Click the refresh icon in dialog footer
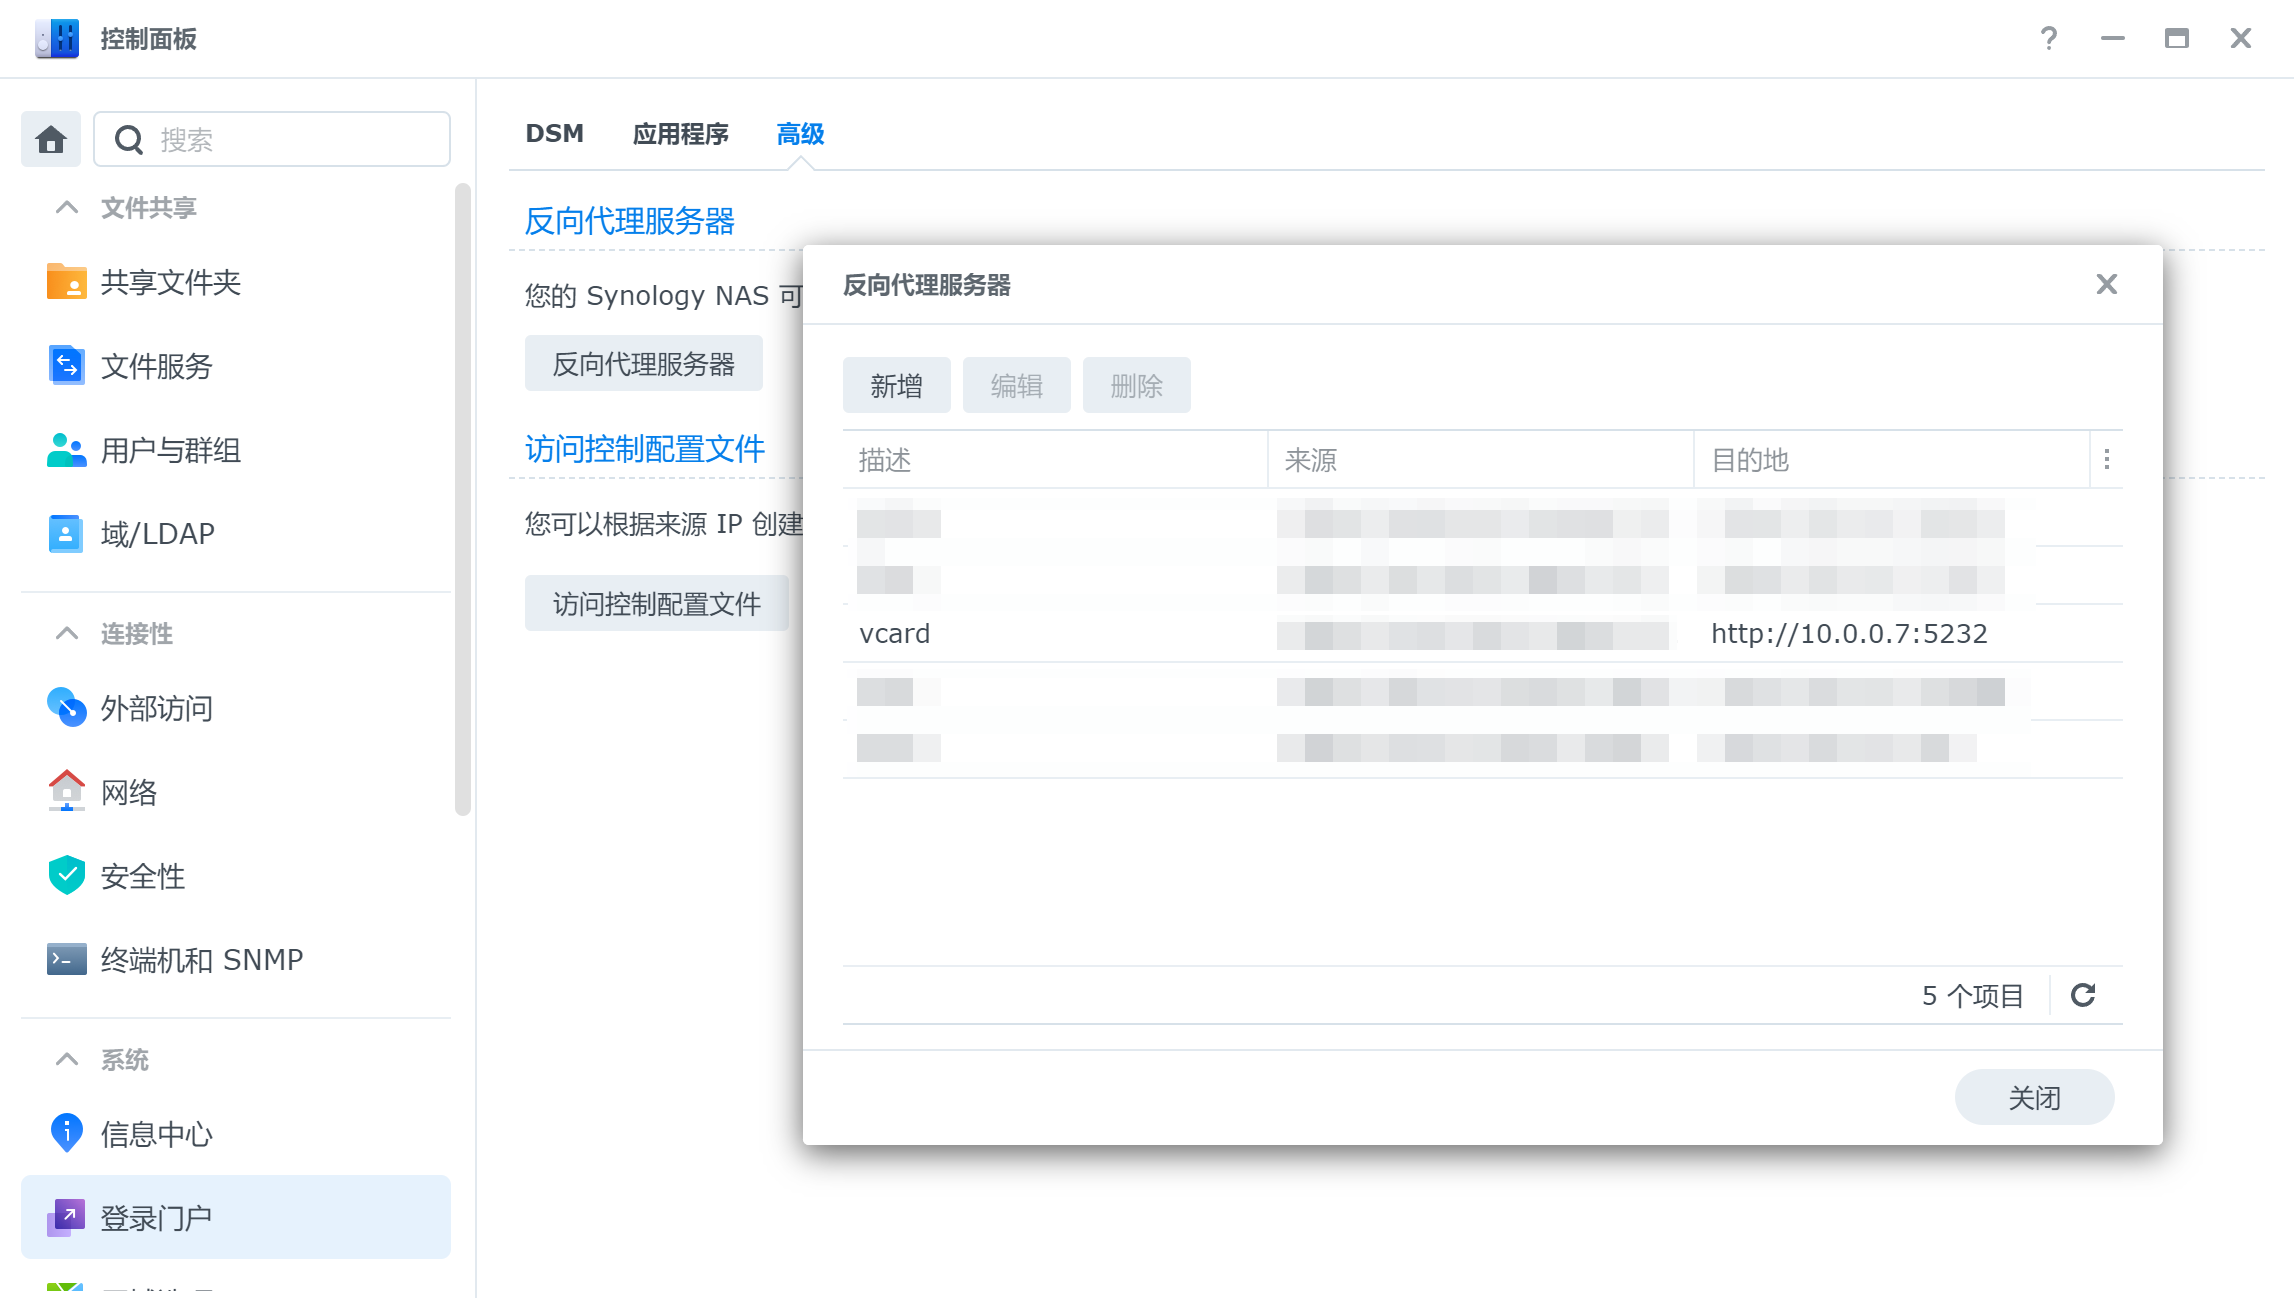Image resolution: width=2294 pixels, height=1298 pixels. click(2083, 995)
